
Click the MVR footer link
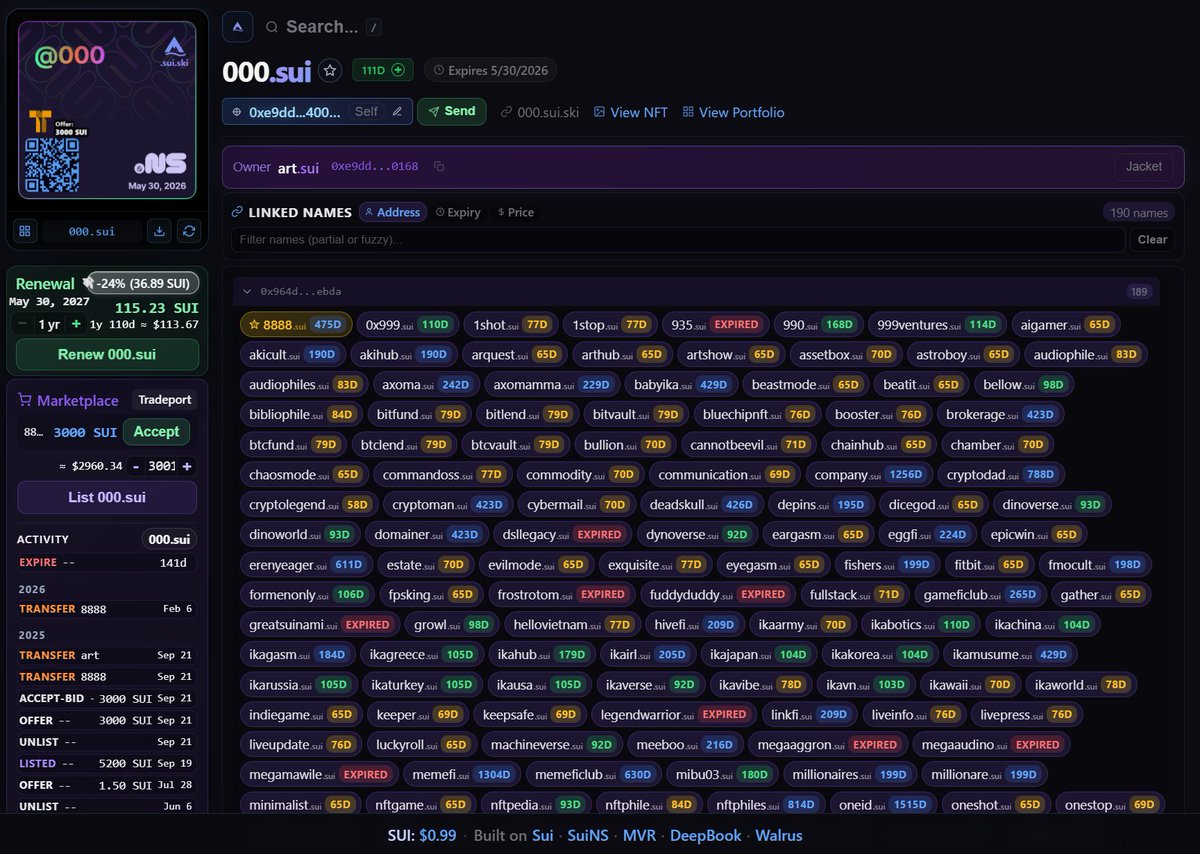point(640,835)
